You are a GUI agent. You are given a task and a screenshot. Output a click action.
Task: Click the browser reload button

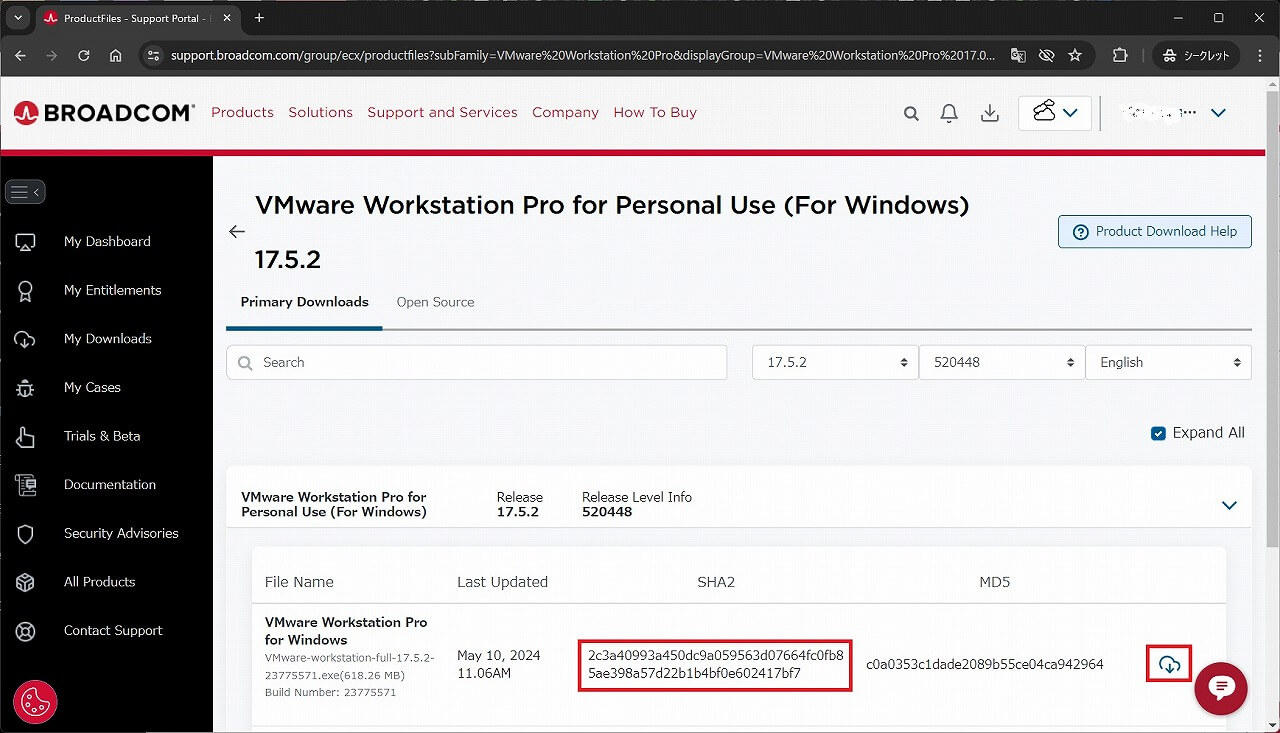coord(84,56)
